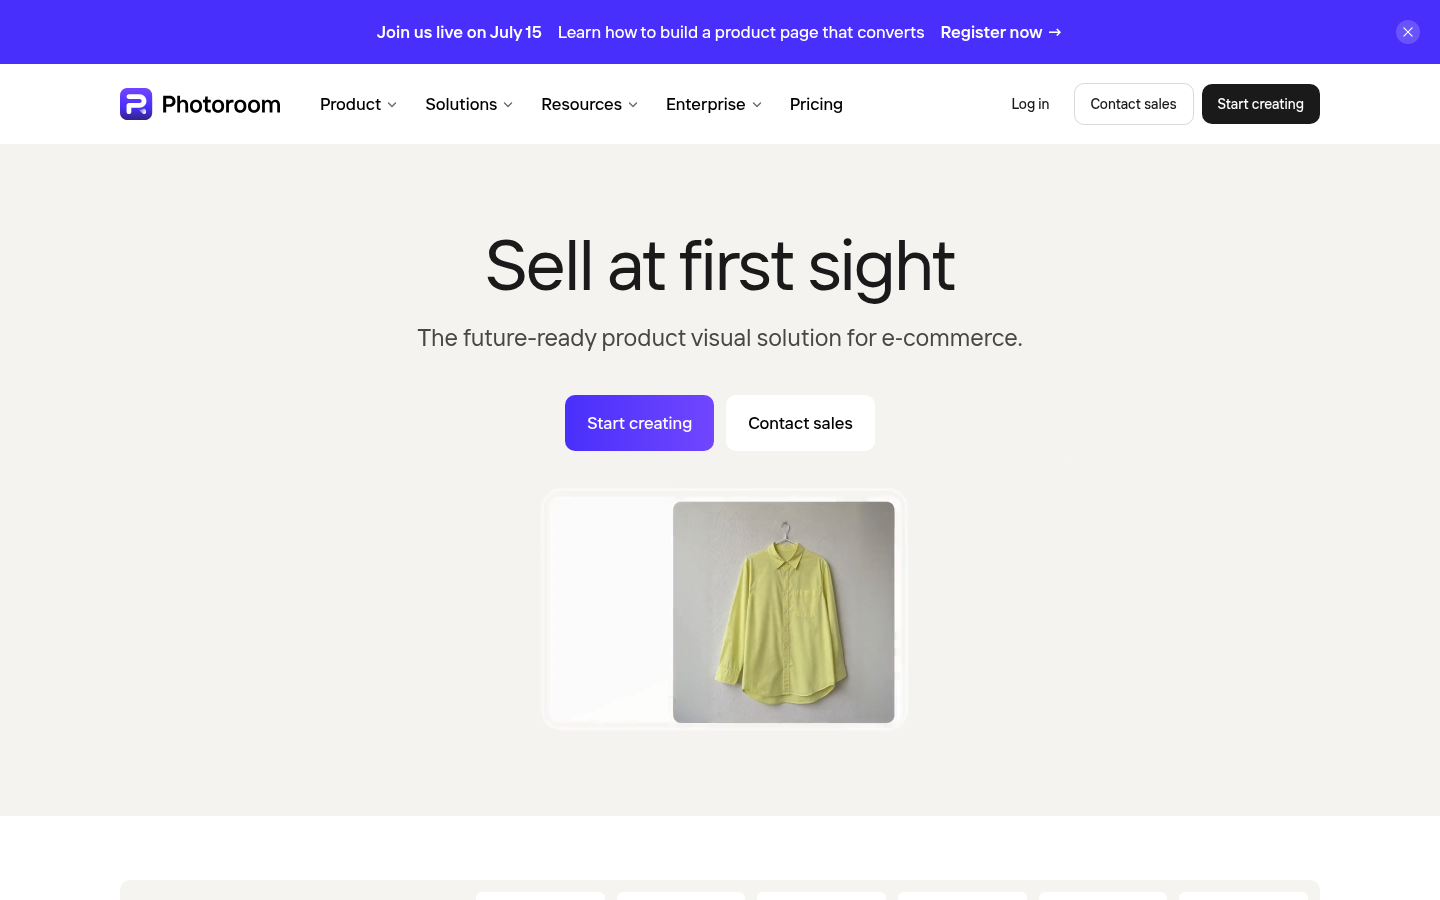
Task: Click Contact sales in the header
Action: tap(1133, 104)
